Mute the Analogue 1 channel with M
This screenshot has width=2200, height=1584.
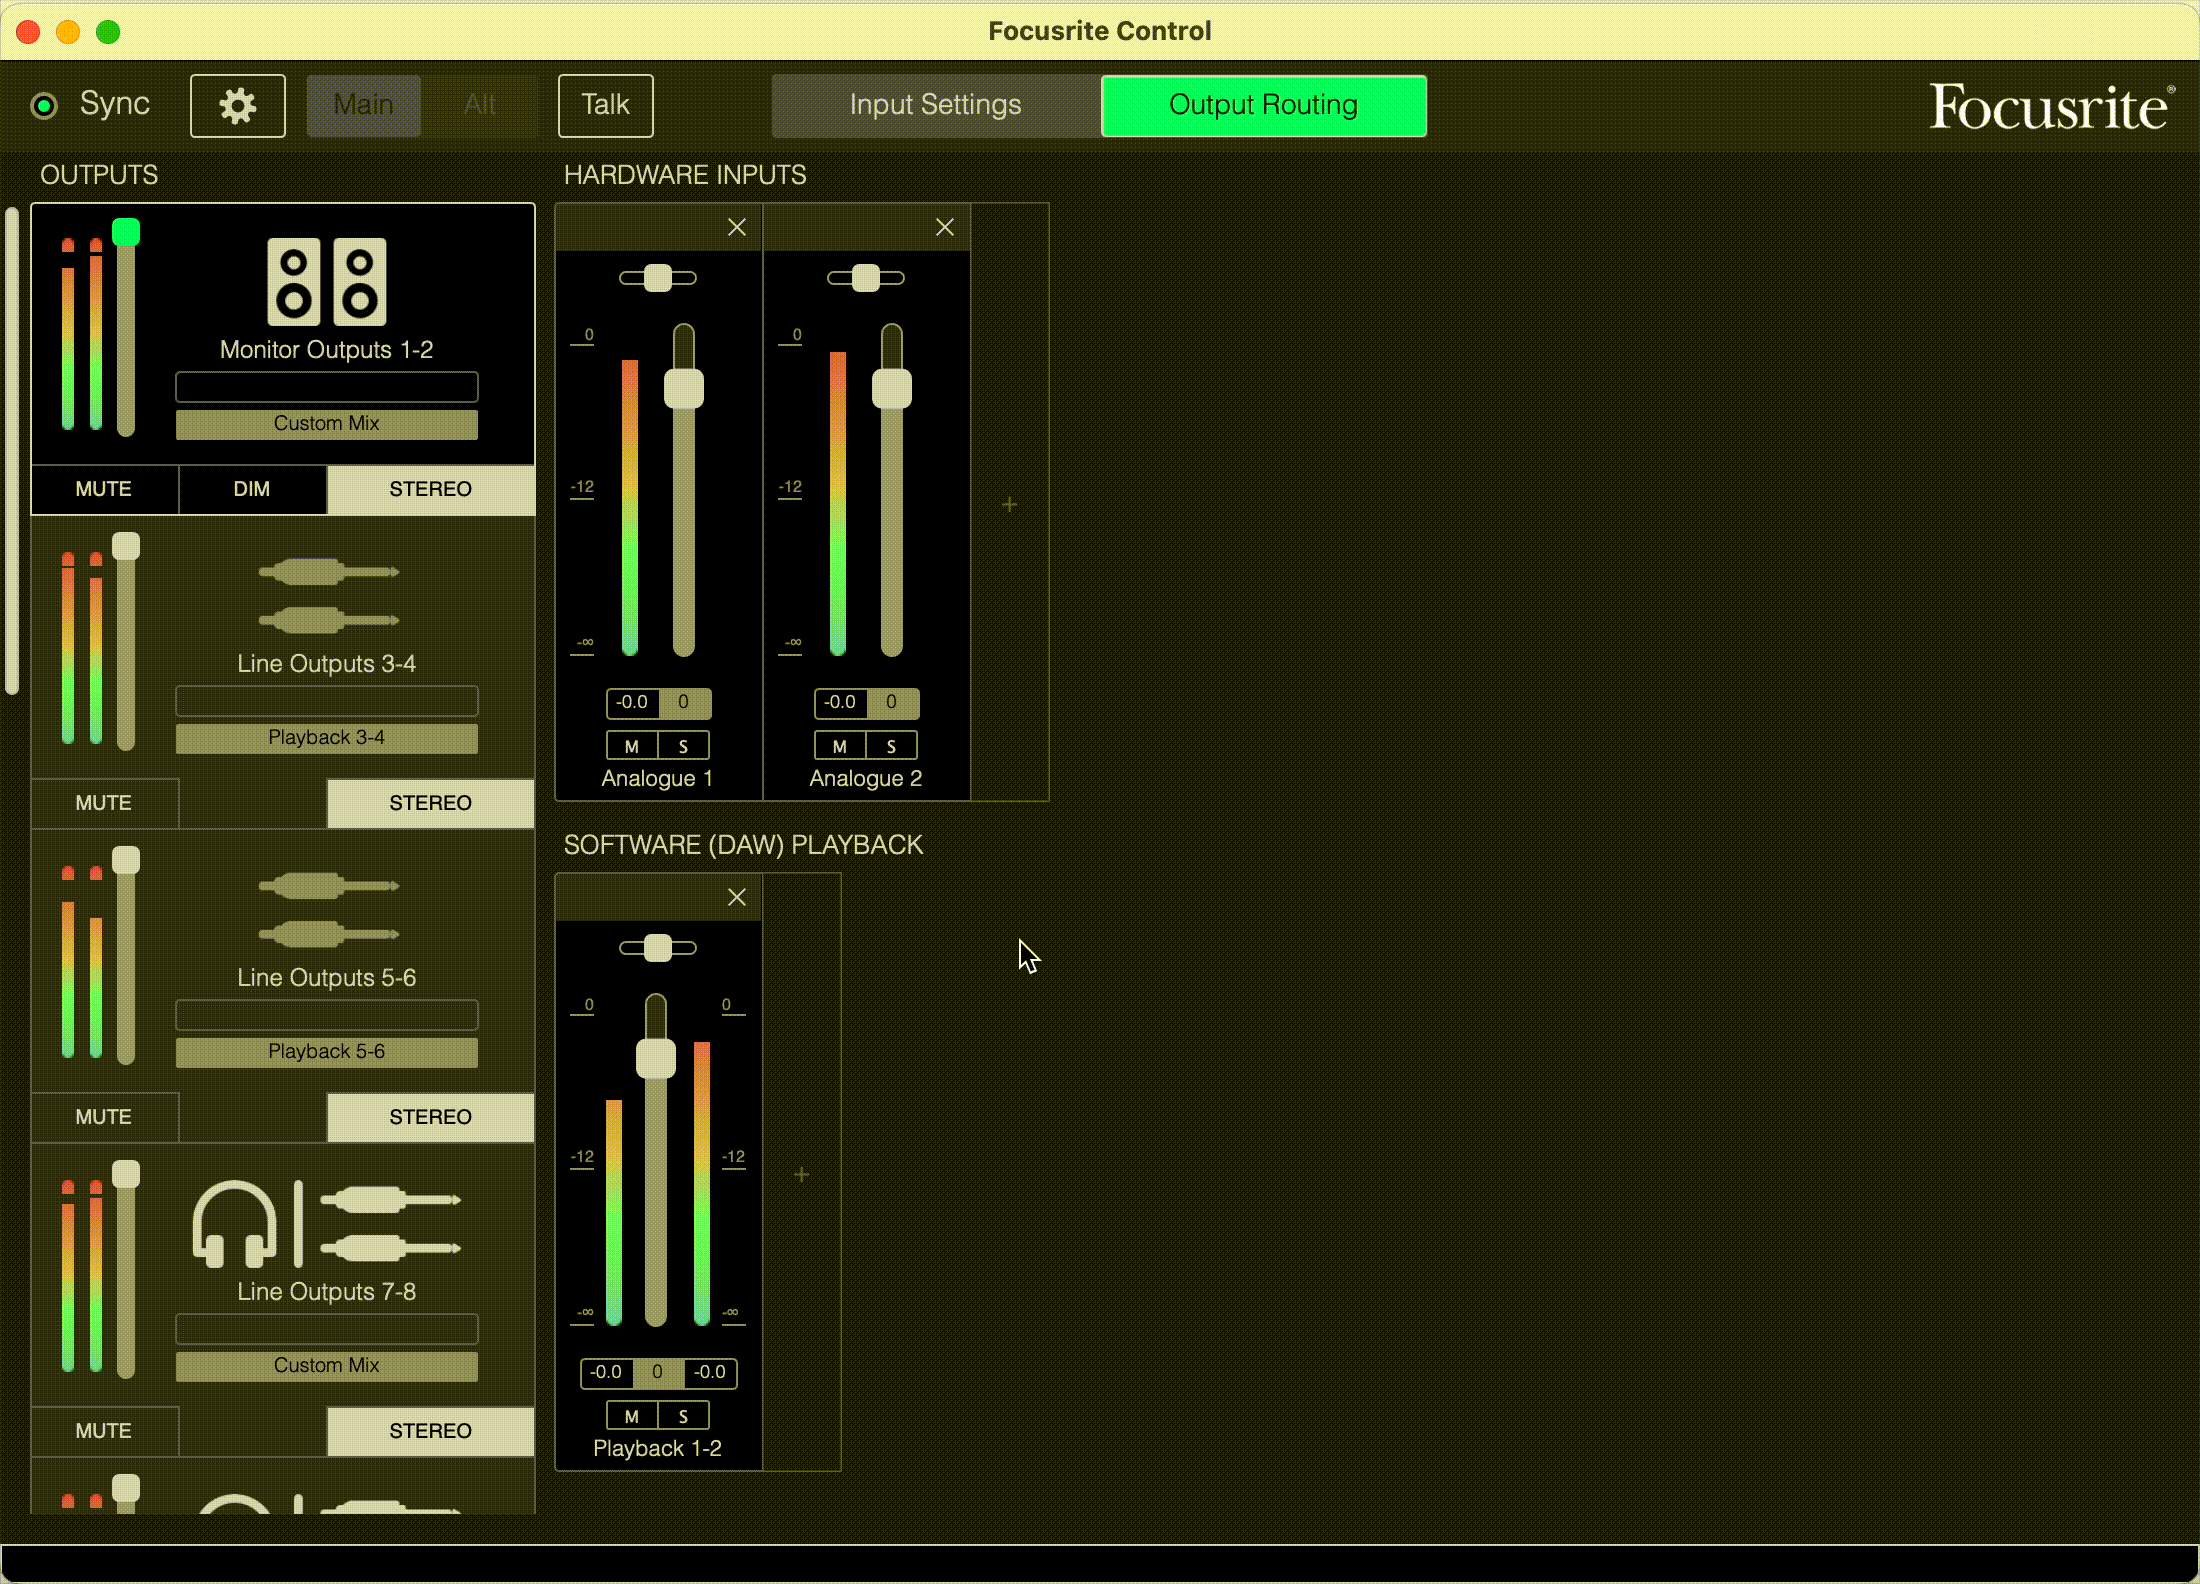[x=632, y=746]
